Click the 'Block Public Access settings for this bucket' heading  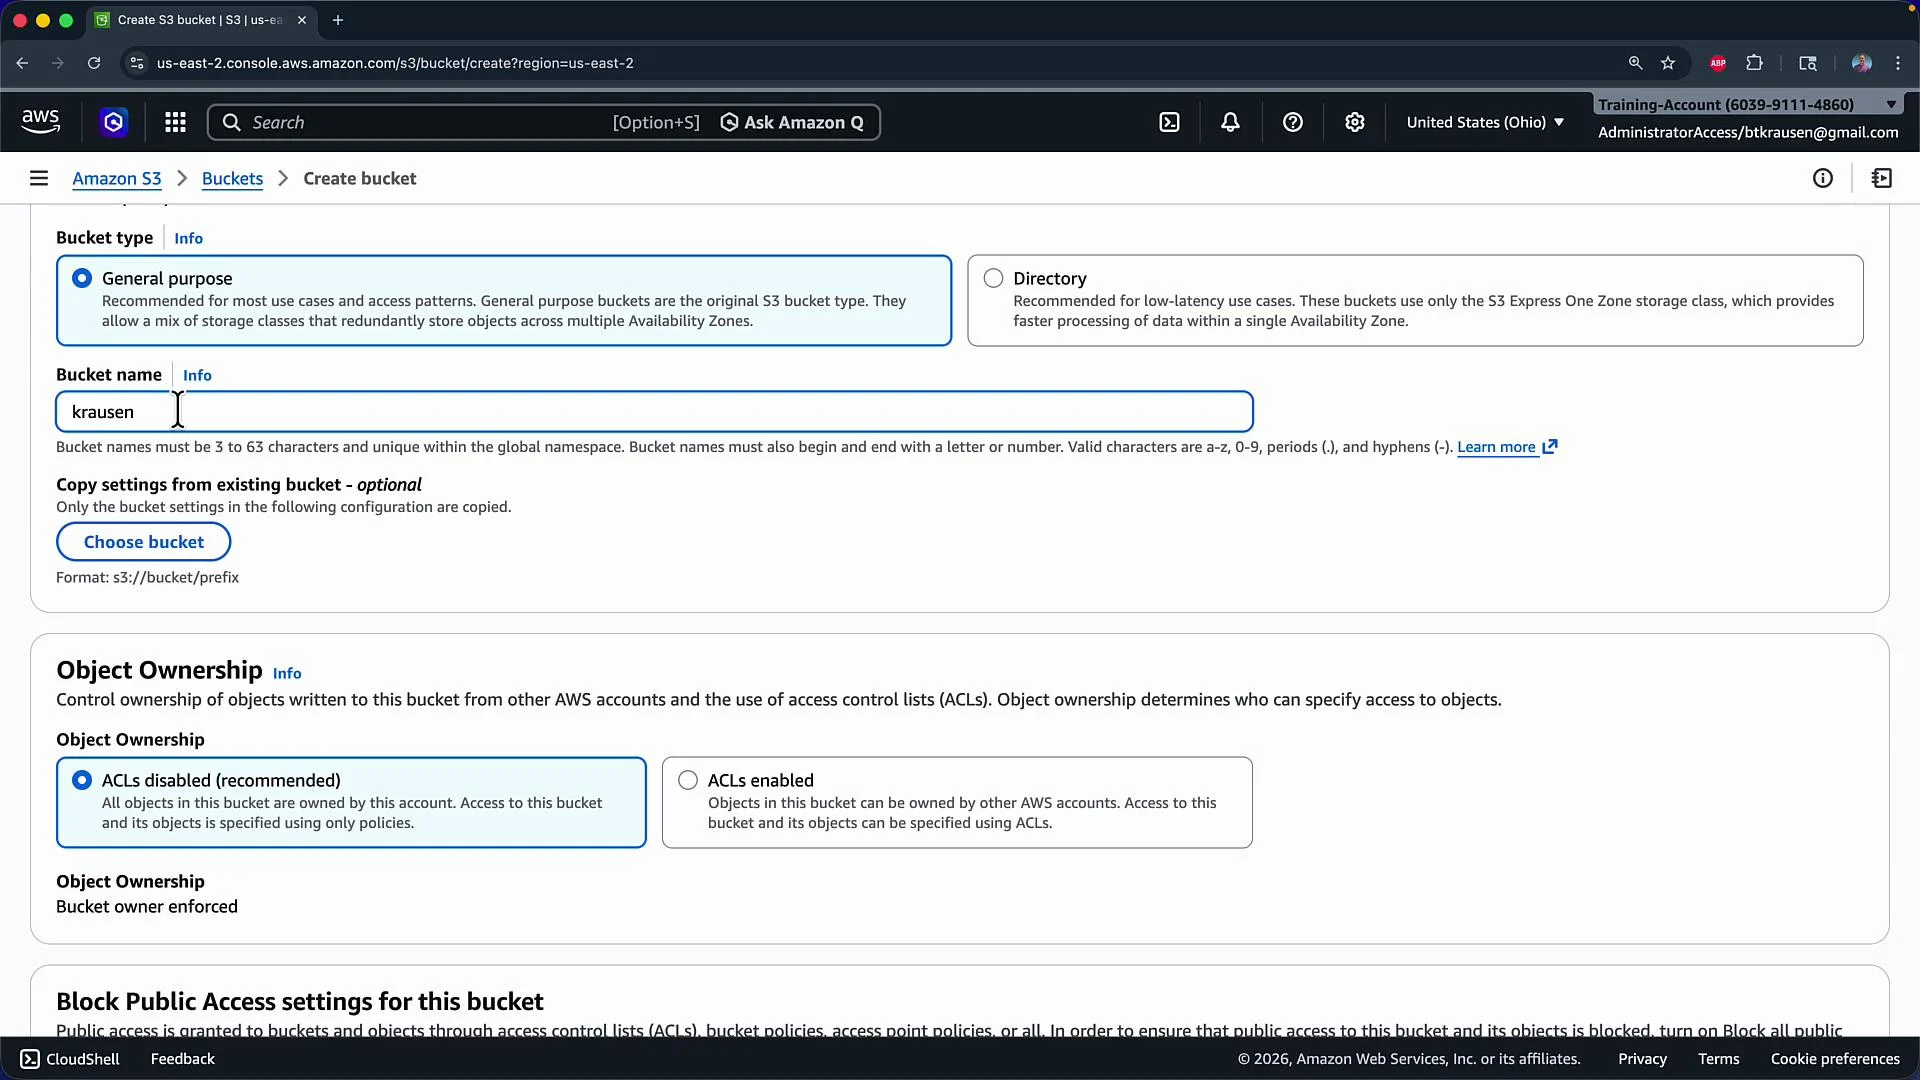pos(300,1001)
